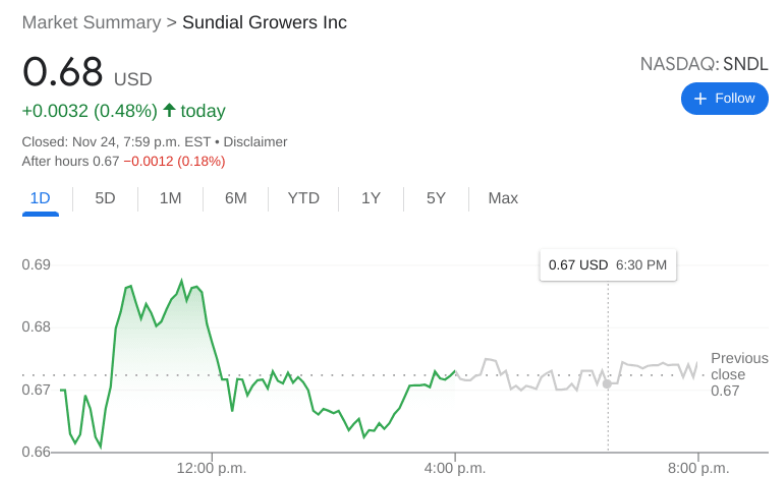Open the Market Summary link
The width and height of the screenshot is (781, 485).
pyautogui.click(x=91, y=22)
